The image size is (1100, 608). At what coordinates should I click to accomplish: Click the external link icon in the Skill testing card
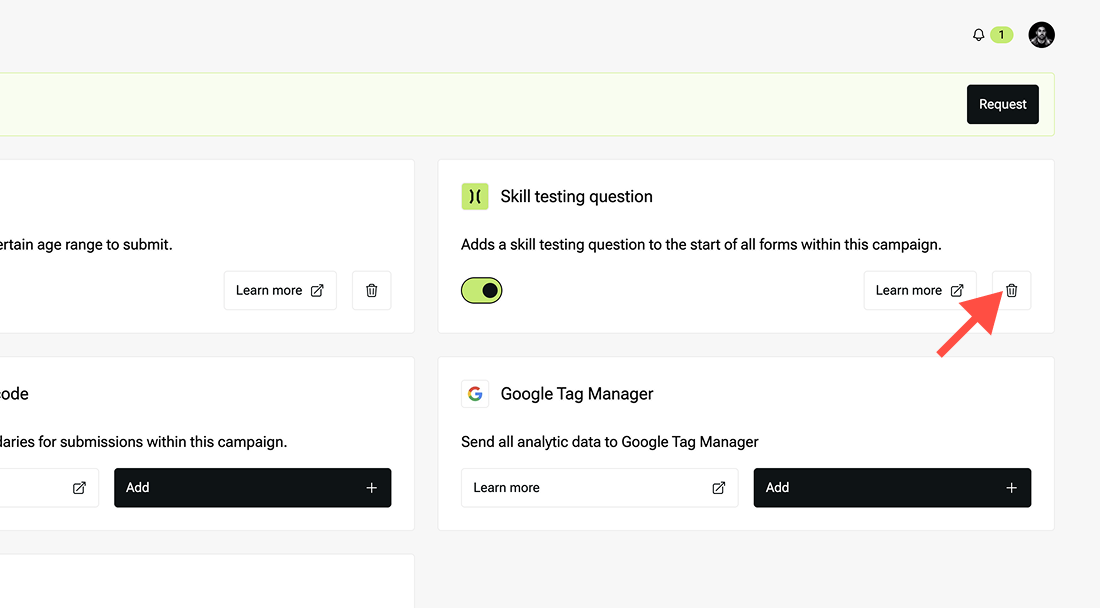(957, 290)
